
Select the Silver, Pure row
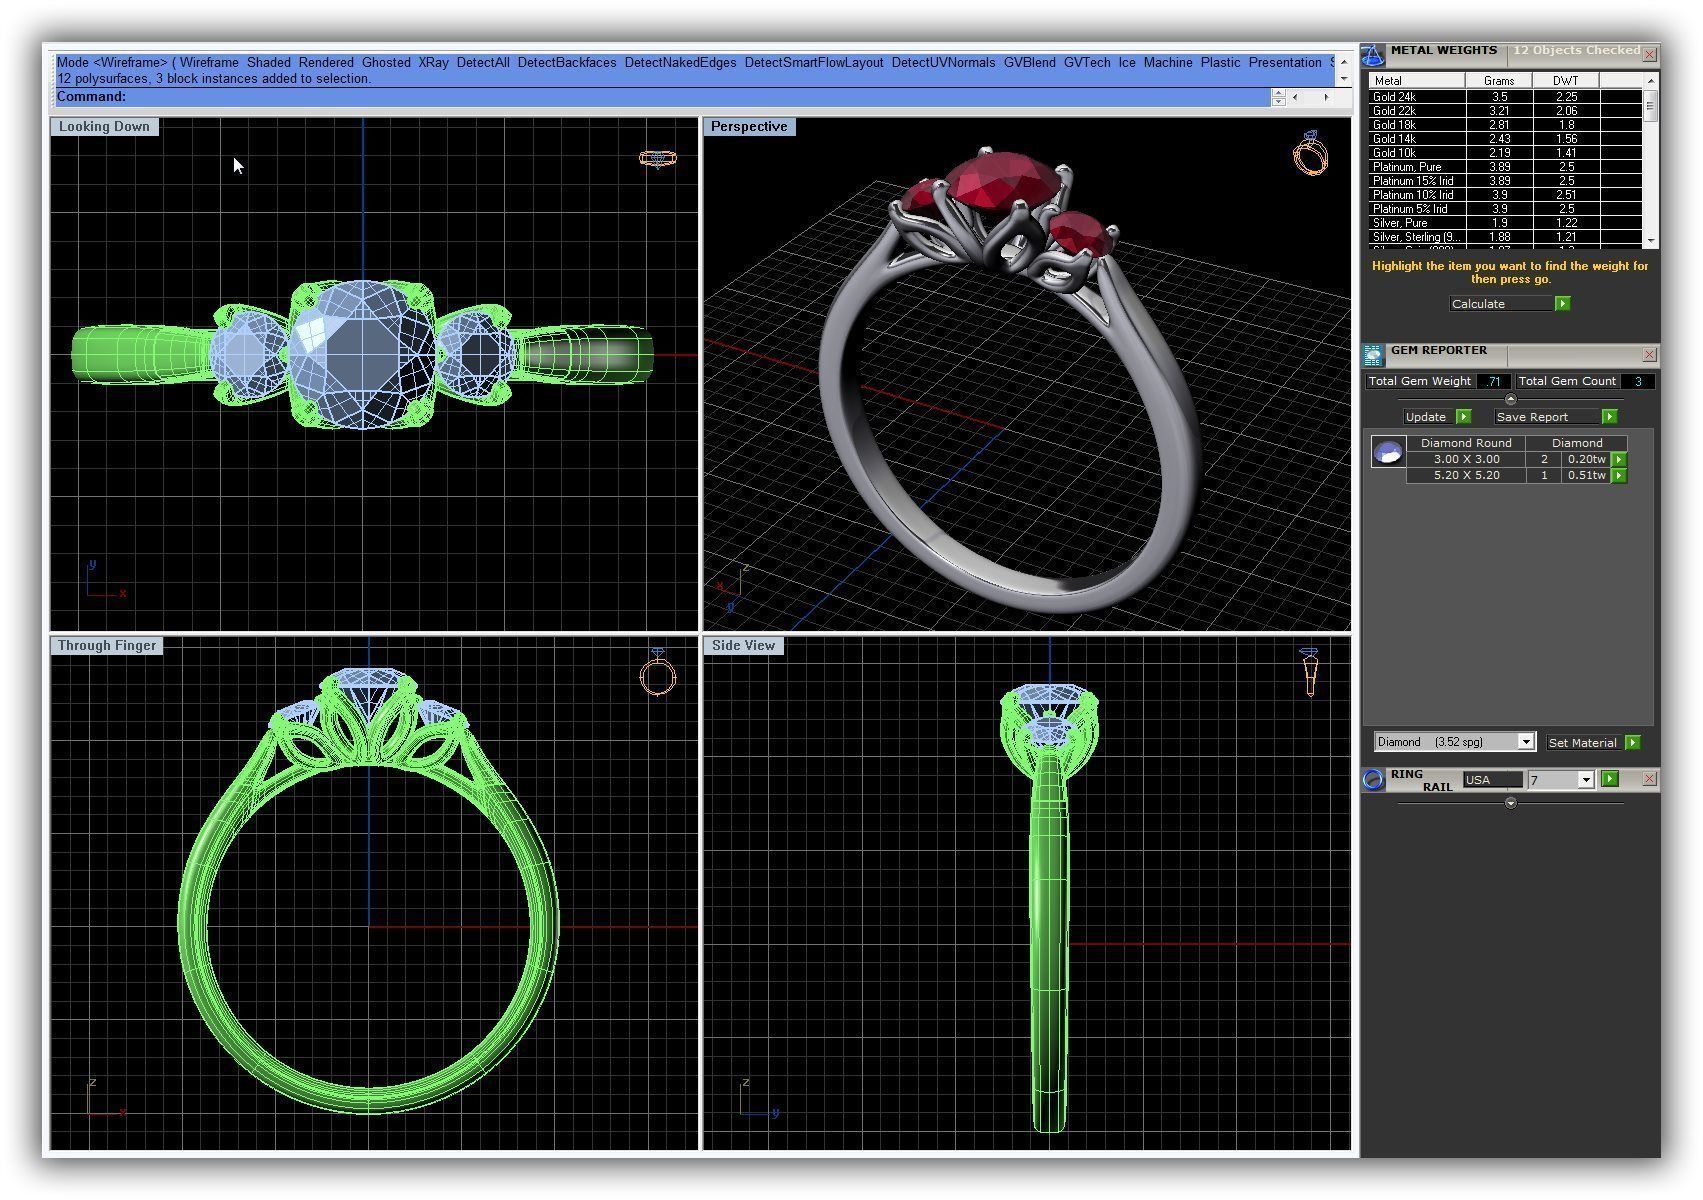pos(1505,223)
